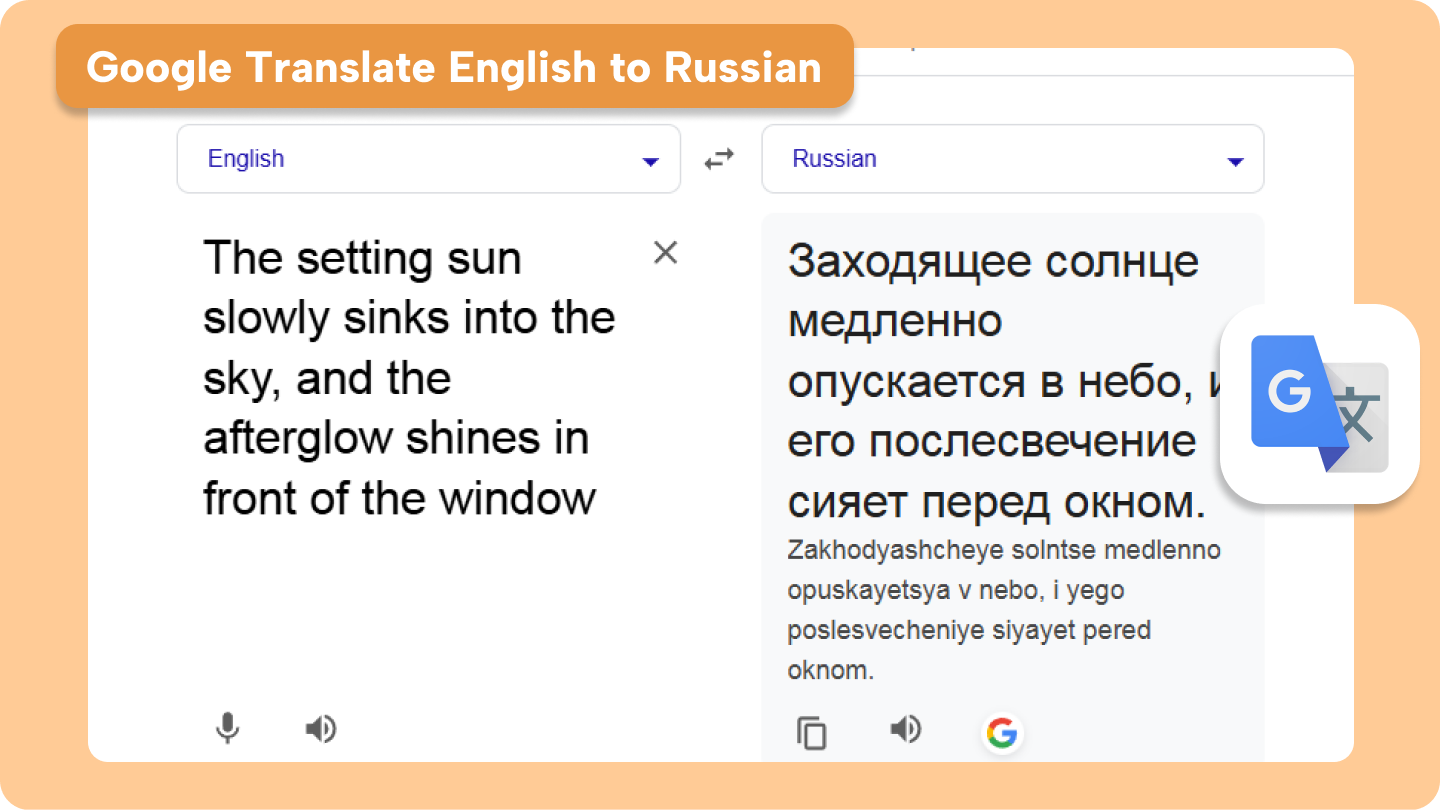Listen to the Russian translation audio

[905, 730]
